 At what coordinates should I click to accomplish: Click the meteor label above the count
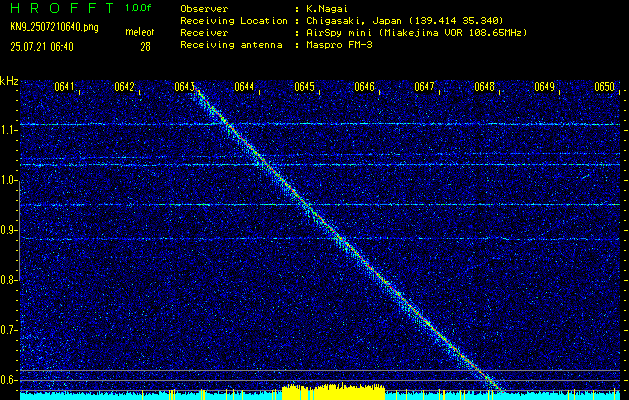140,32
